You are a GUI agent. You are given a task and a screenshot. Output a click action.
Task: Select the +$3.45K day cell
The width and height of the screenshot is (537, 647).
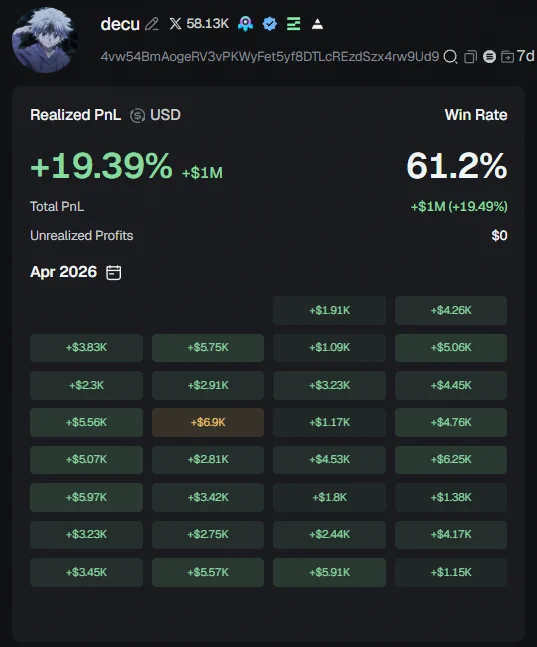(86, 573)
